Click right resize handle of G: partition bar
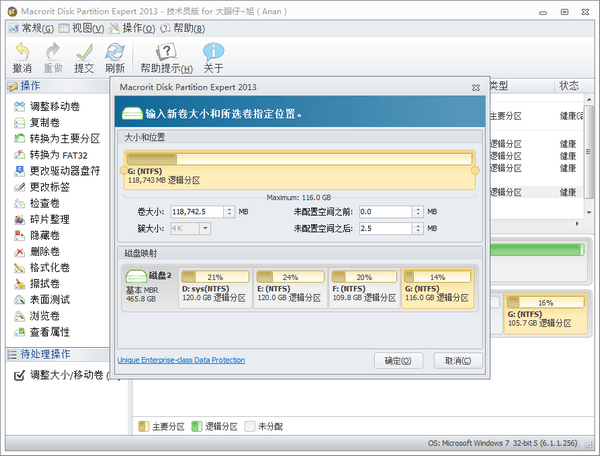Image resolution: width=600 pixels, height=456 pixels. point(475,170)
